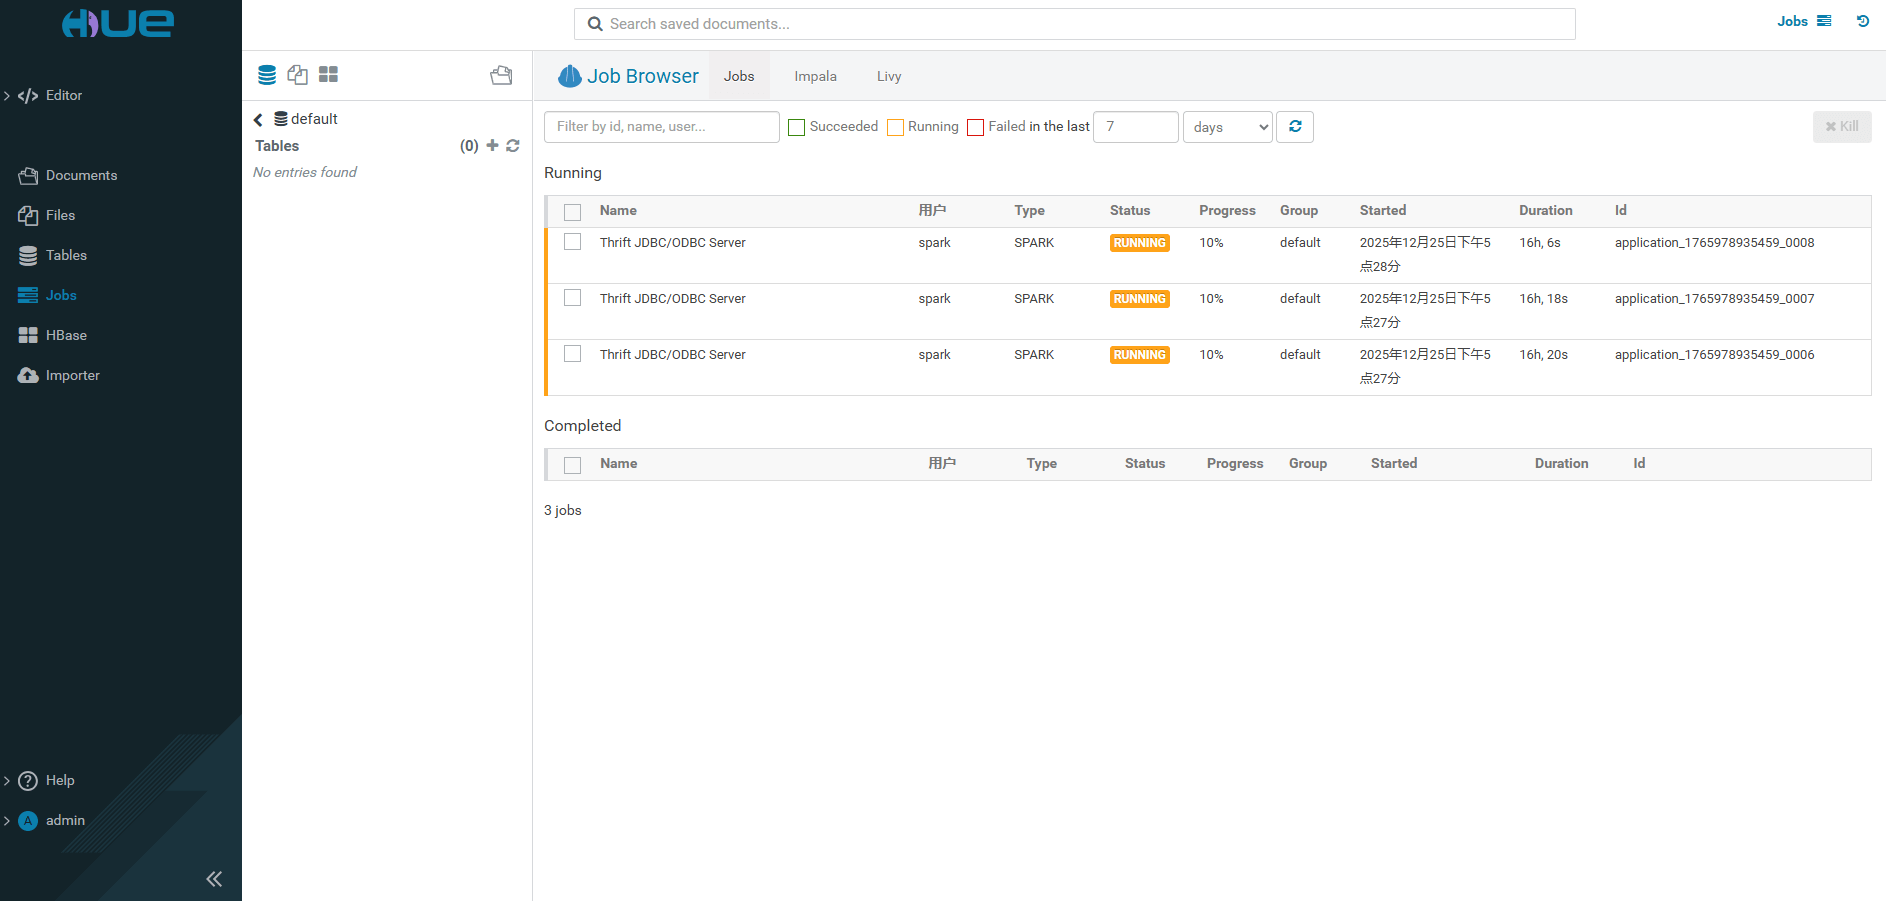
Task: Switch to the Impala tab
Action: [x=815, y=77]
